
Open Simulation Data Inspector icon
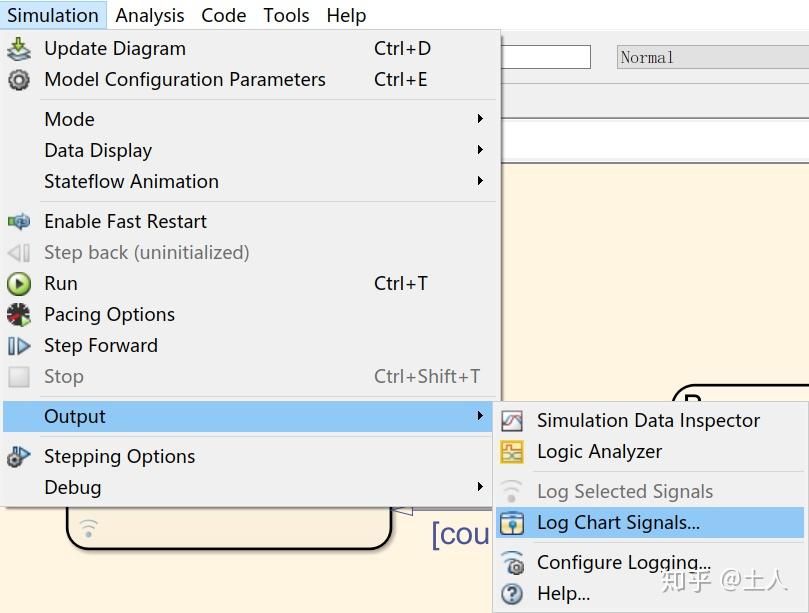point(512,421)
